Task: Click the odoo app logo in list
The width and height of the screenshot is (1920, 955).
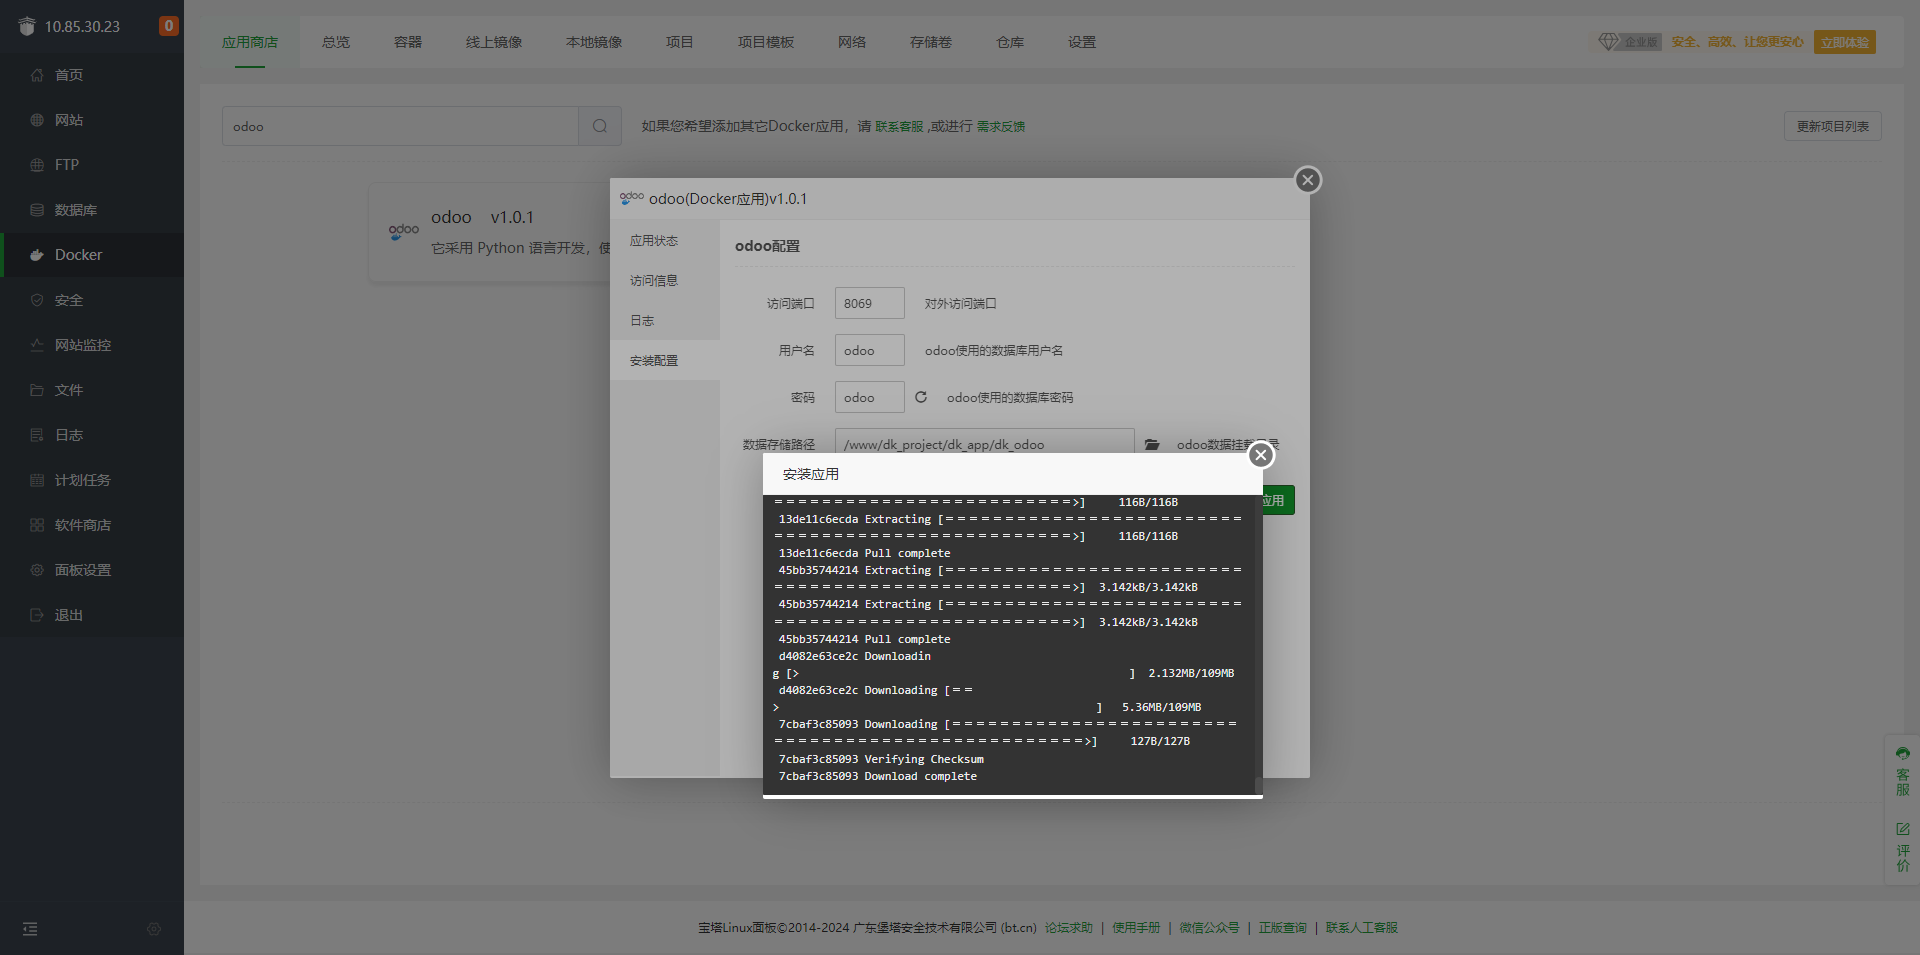Action: (x=404, y=231)
